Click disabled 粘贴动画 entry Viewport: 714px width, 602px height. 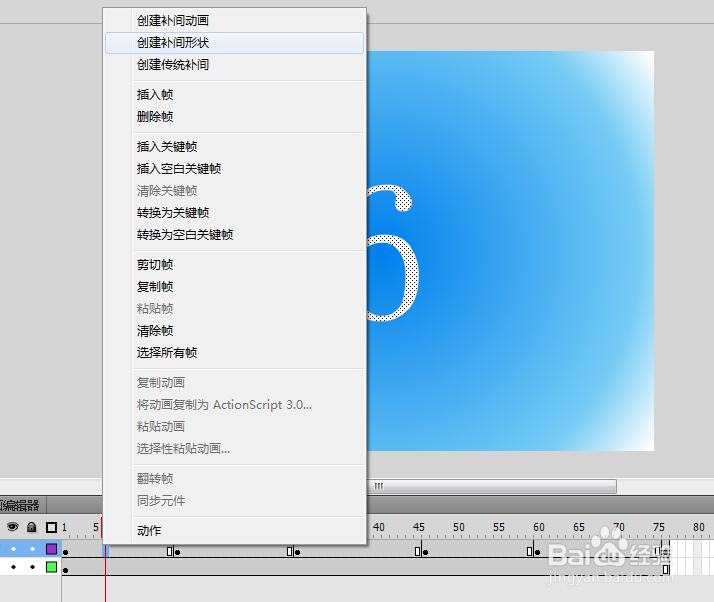[235, 427]
